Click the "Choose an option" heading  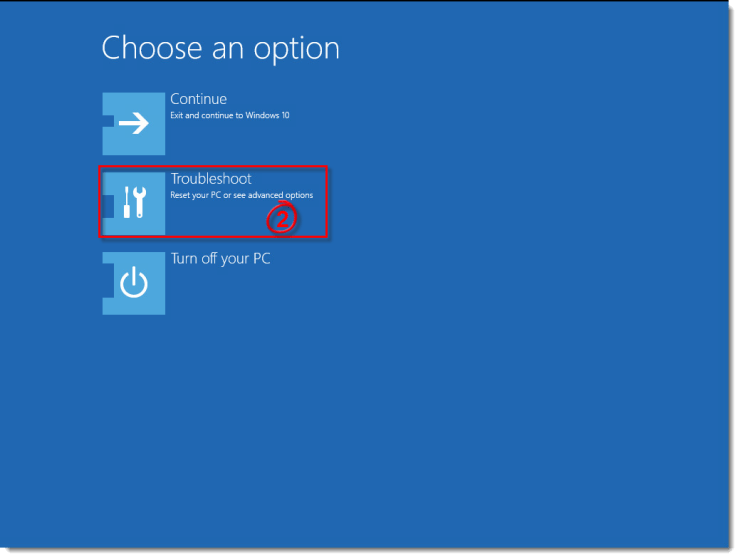[x=220, y=48]
